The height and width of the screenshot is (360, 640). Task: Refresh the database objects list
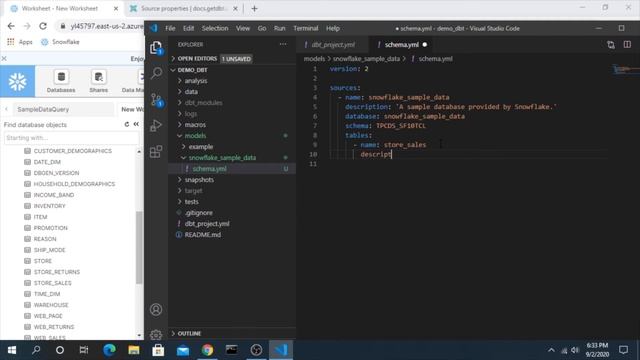(127, 124)
